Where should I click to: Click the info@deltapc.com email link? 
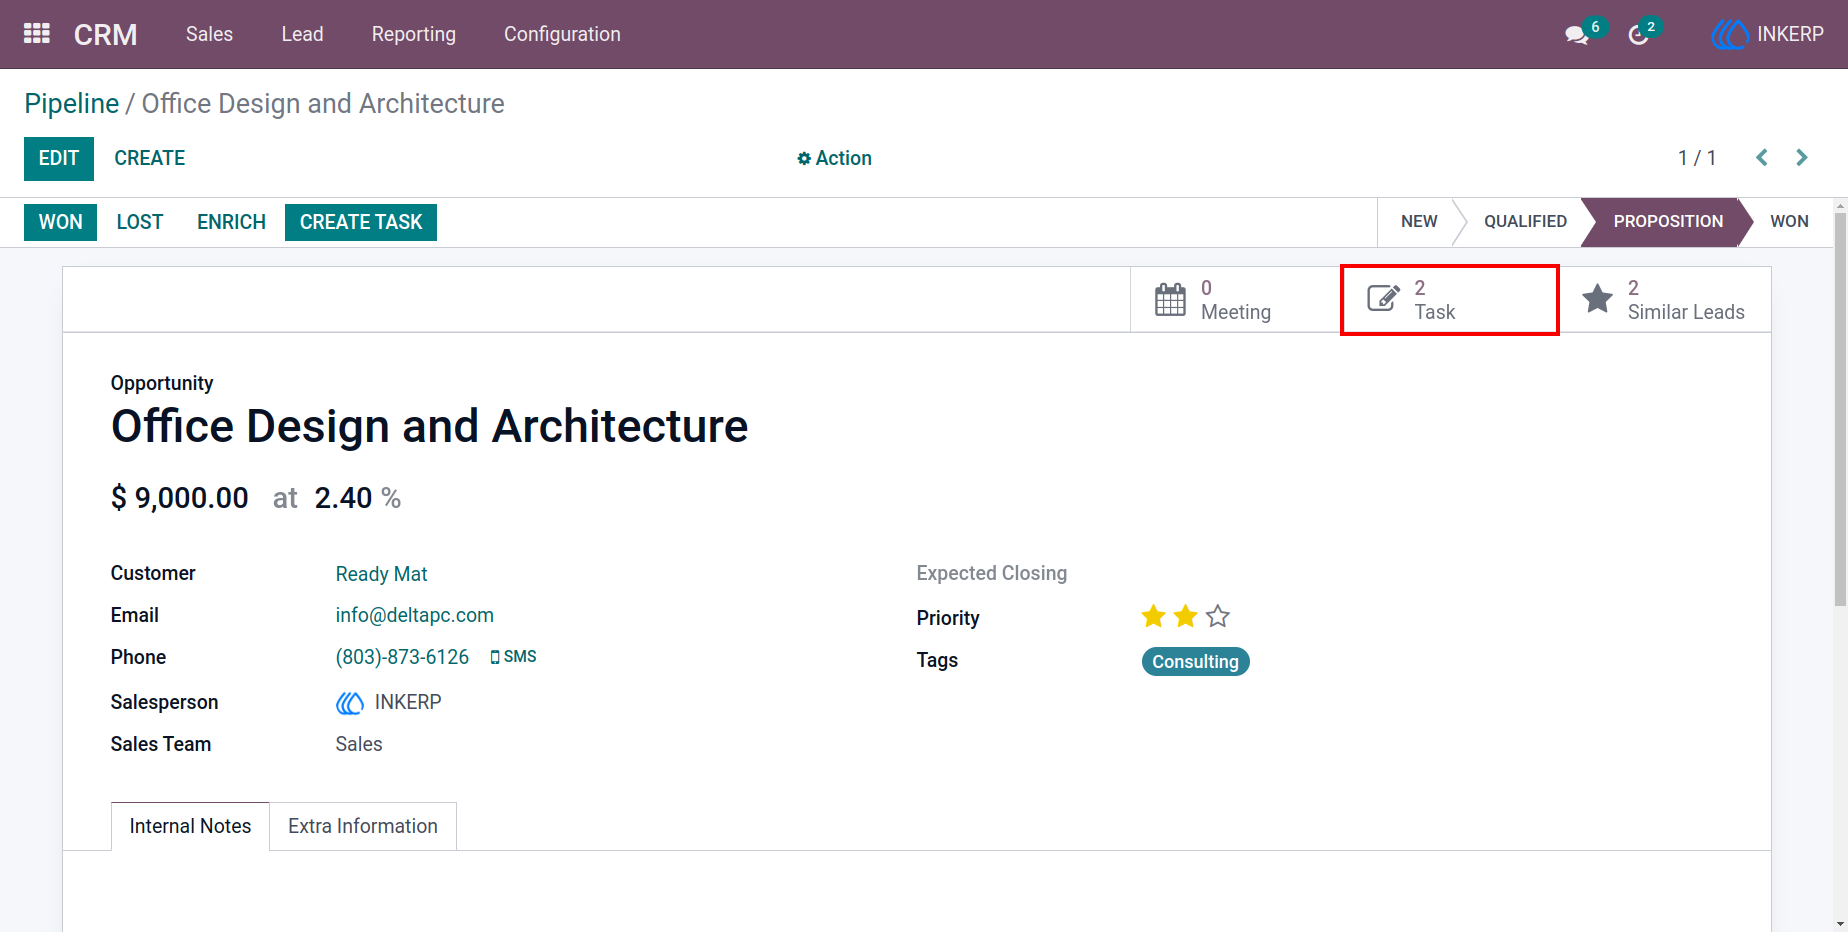tap(414, 615)
